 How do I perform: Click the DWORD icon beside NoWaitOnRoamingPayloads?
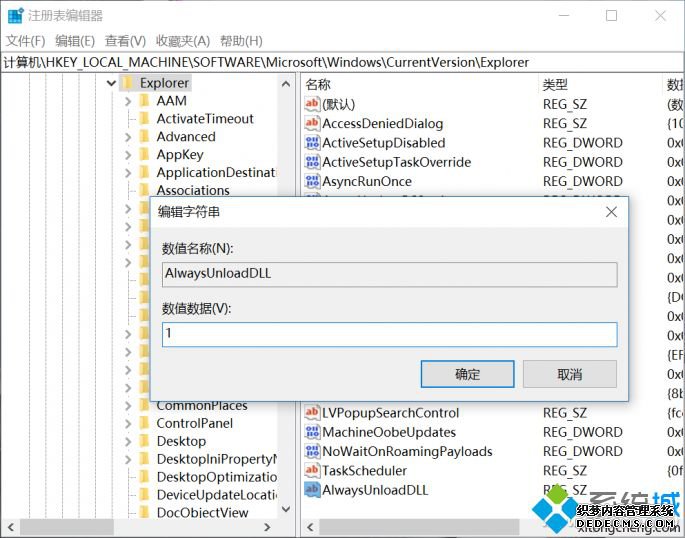point(312,451)
